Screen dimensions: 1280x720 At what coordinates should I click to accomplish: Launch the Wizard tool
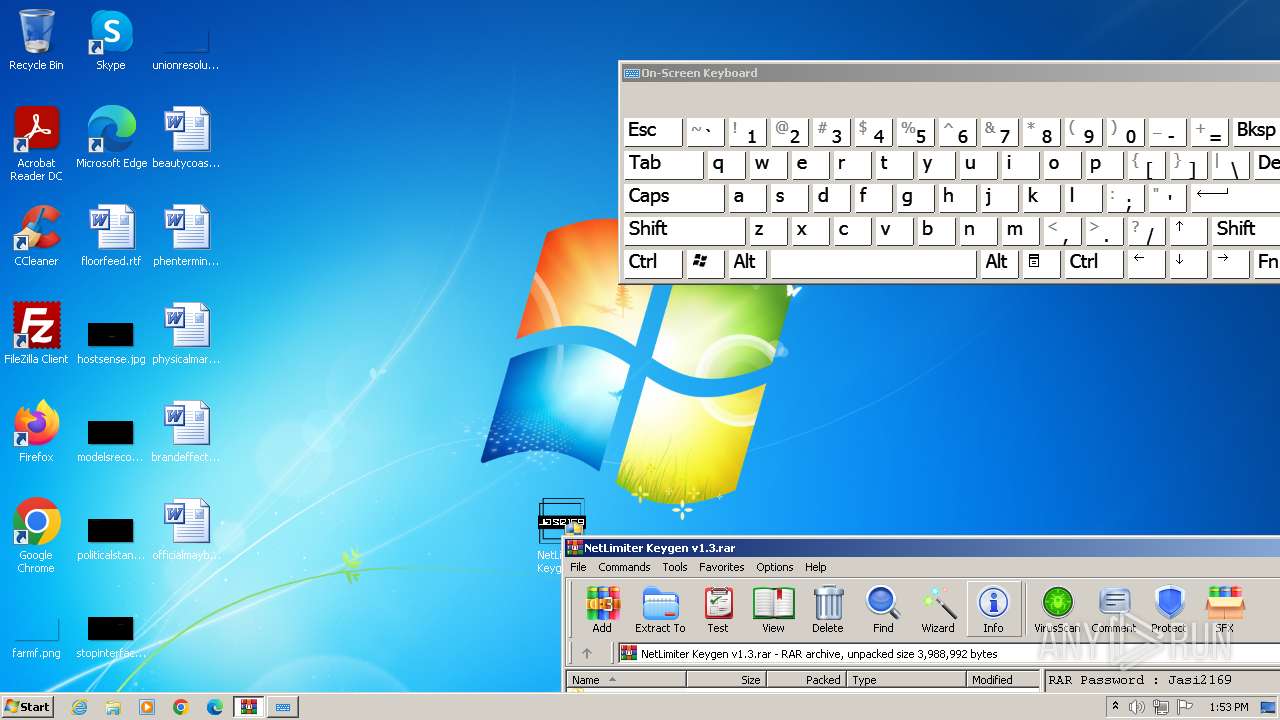coord(938,610)
